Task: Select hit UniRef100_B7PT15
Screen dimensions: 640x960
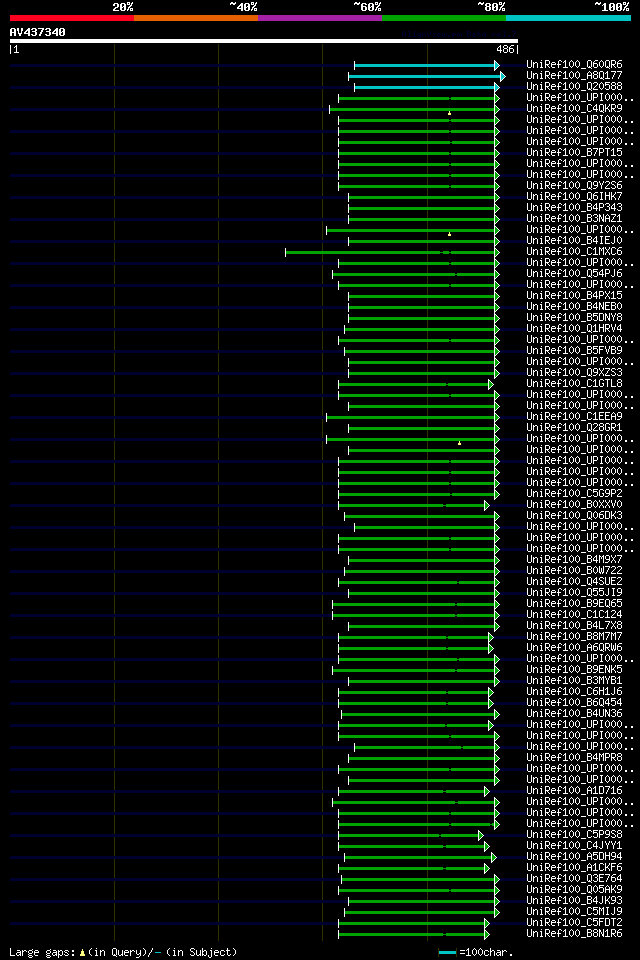Action: pos(574,152)
